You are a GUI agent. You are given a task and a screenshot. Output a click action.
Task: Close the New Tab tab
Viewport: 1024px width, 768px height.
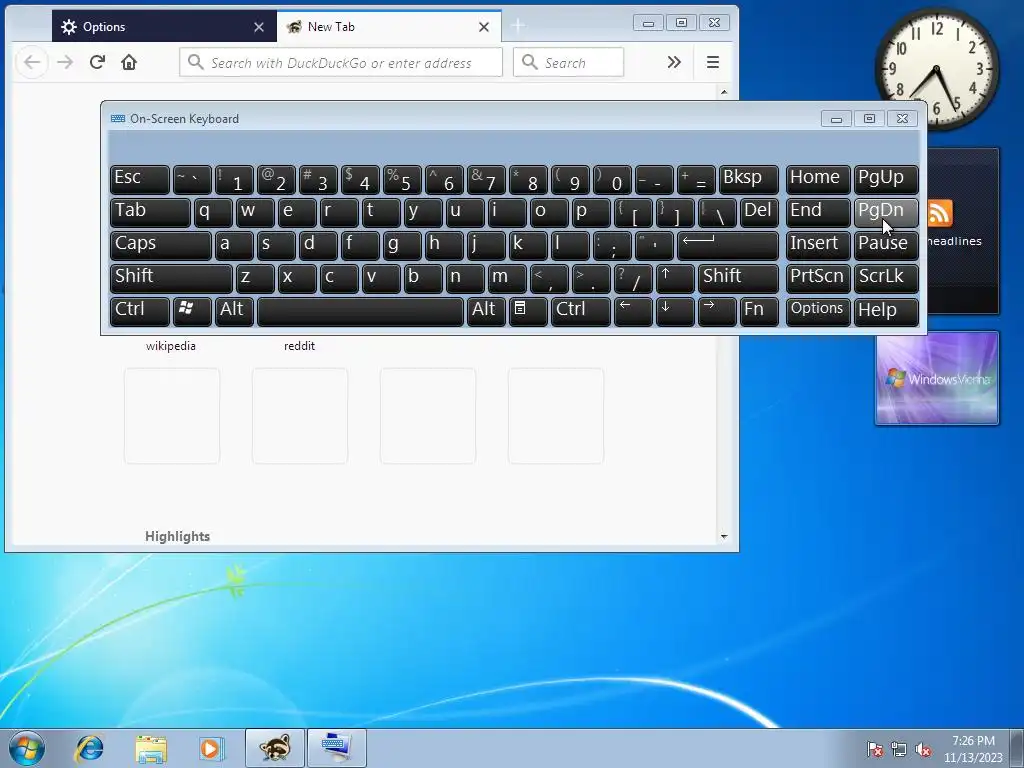(484, 27)
